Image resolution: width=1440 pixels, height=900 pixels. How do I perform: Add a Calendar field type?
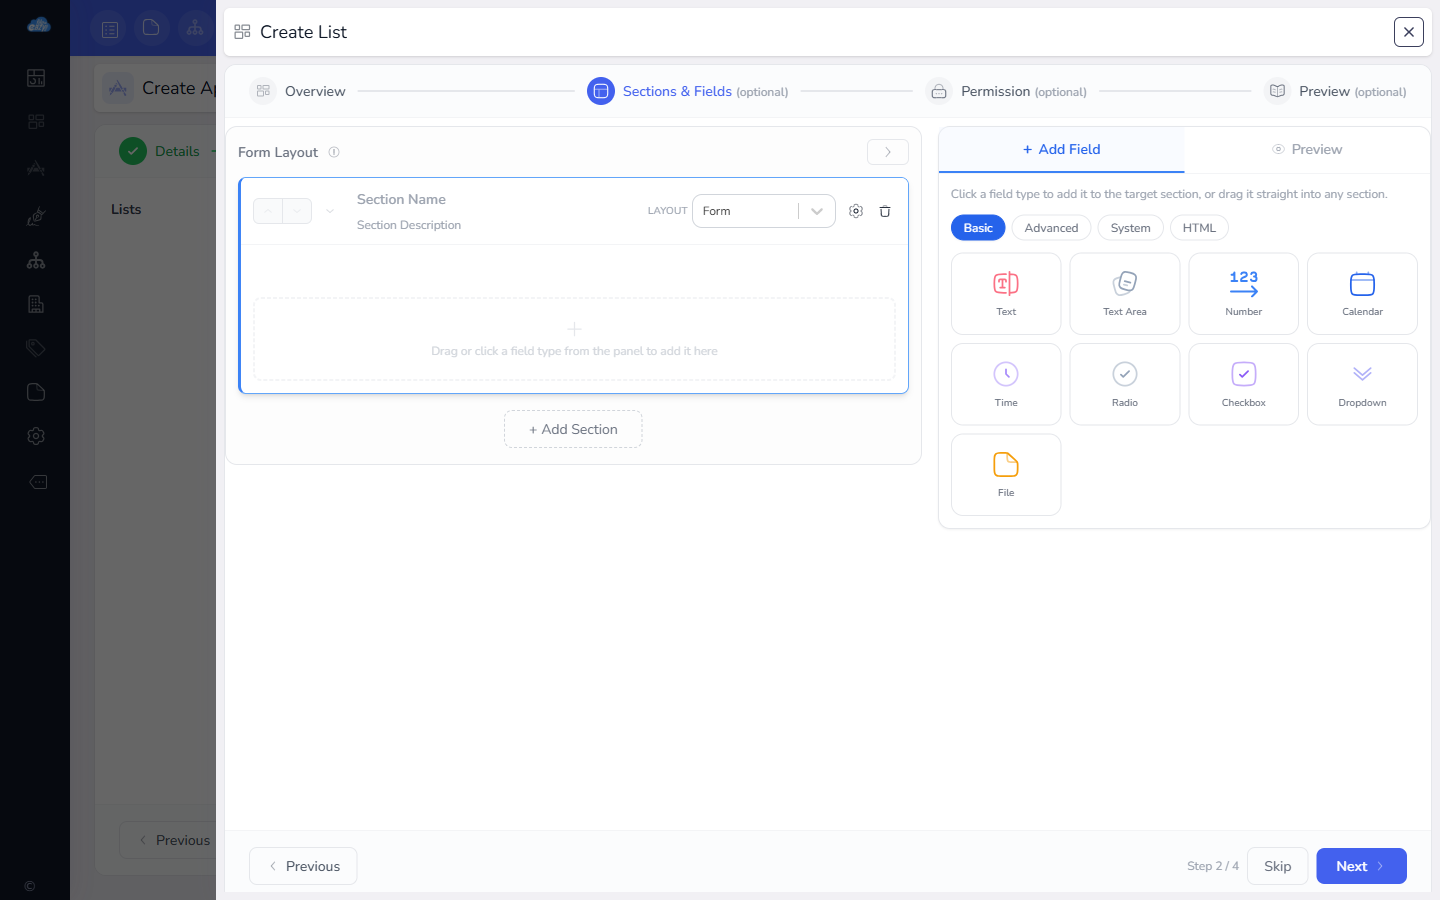coord(1362,293)
